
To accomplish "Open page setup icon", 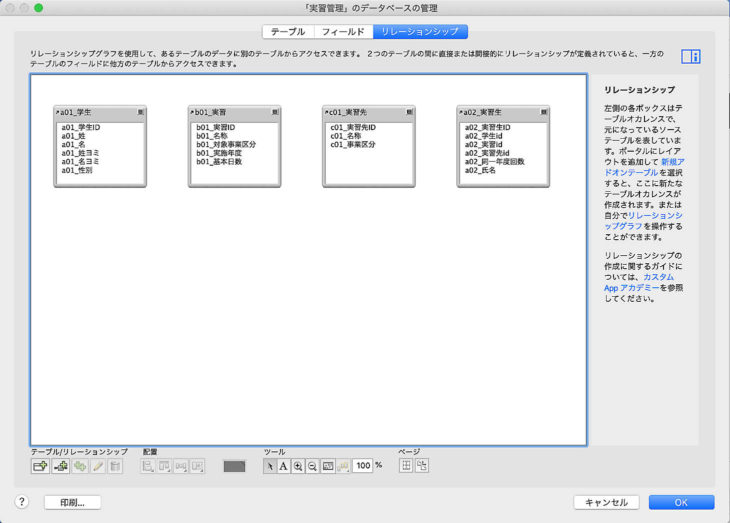I will pos(422,466).
